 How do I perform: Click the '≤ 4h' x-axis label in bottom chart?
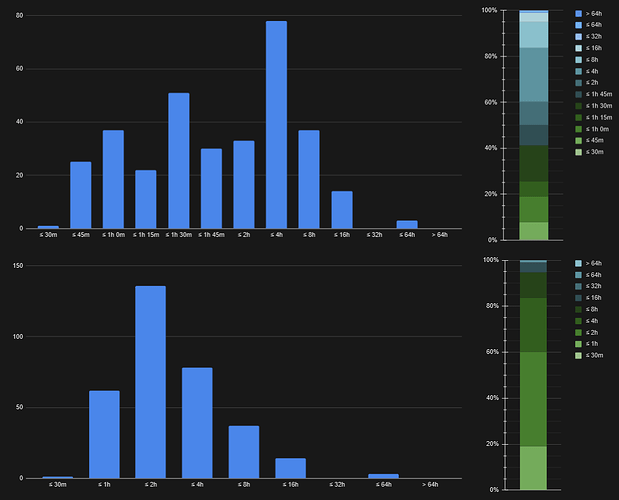(x=197, y=485)
